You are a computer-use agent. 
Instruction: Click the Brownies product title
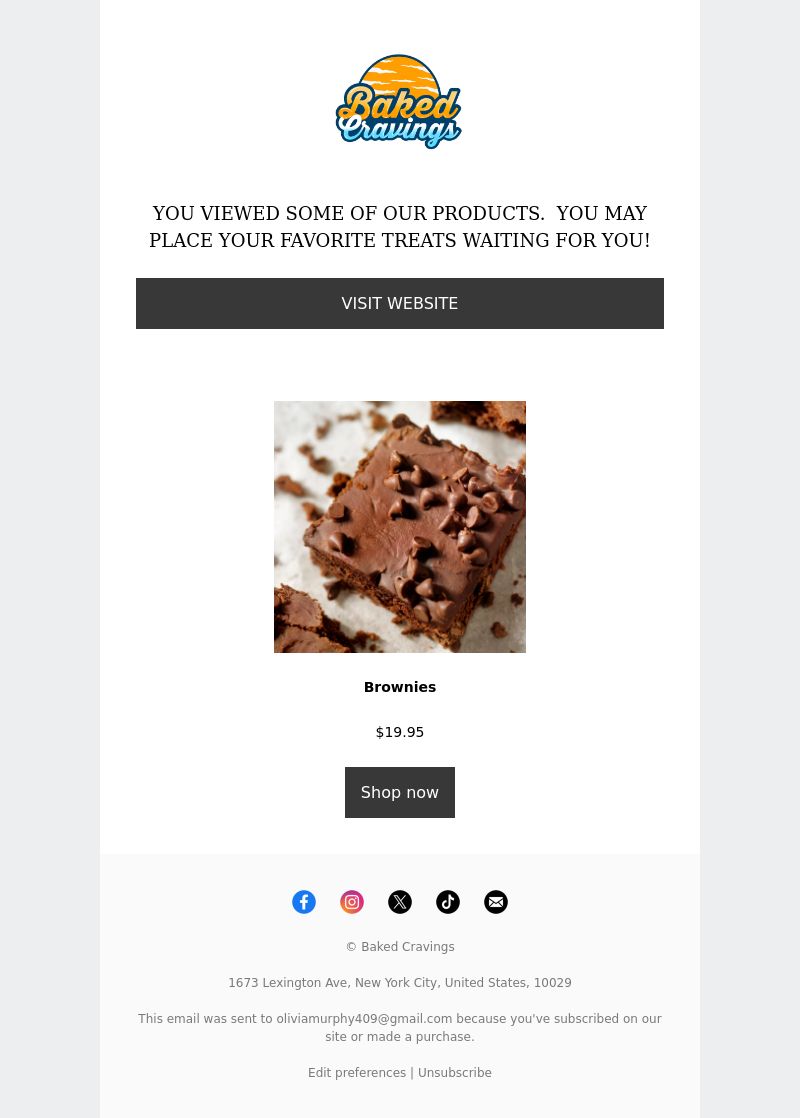[x=400, y=687]
